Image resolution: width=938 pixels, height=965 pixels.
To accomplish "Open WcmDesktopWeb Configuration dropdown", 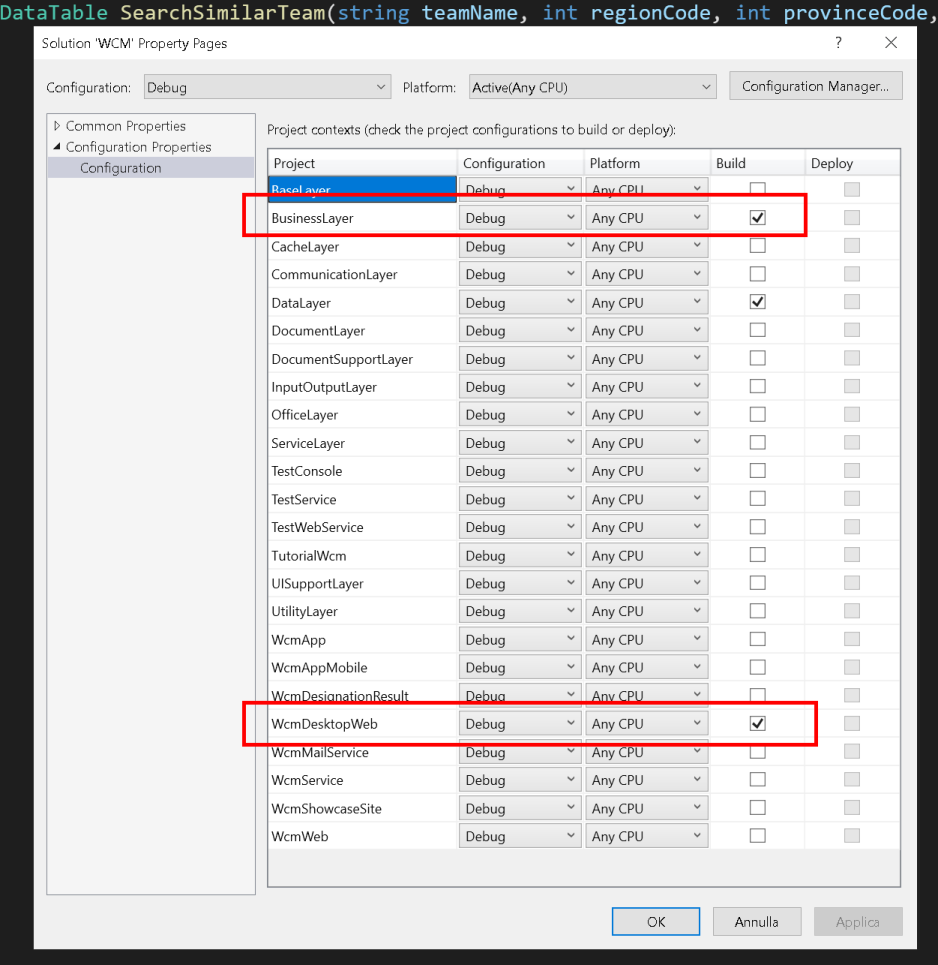I will coord(520,724).
